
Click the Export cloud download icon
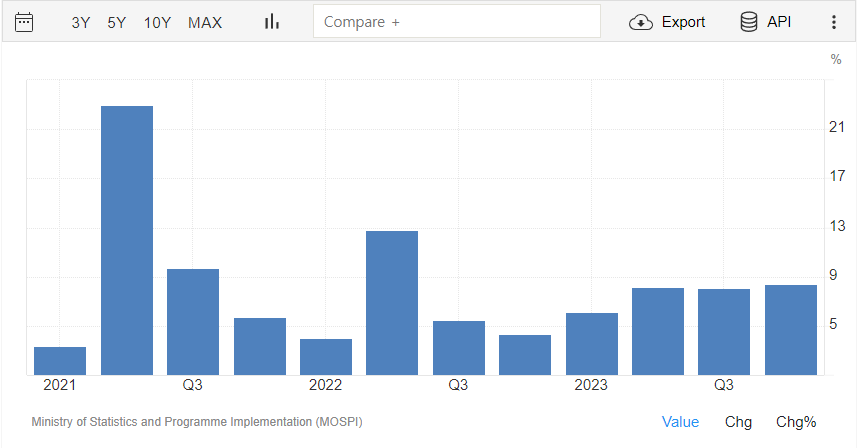[x=641, y=22]
